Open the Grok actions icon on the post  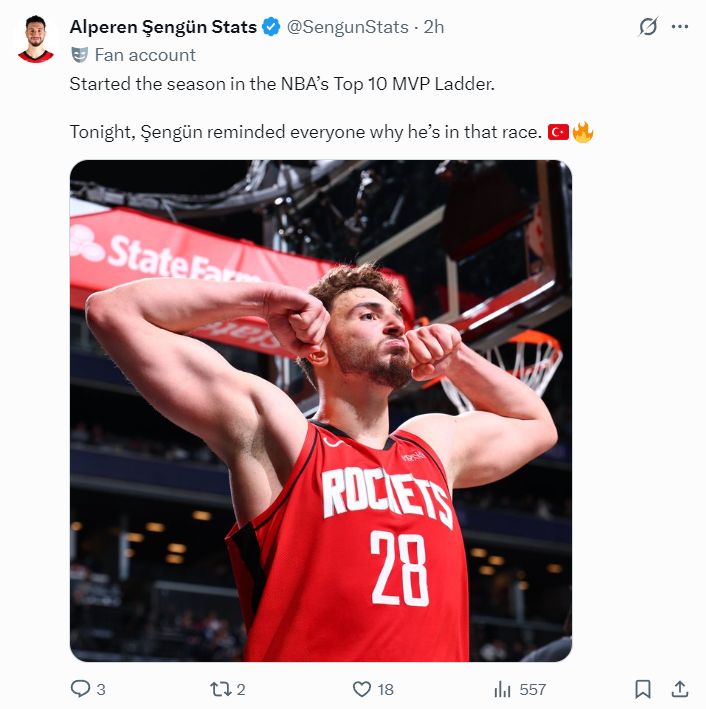click(648, 27)
